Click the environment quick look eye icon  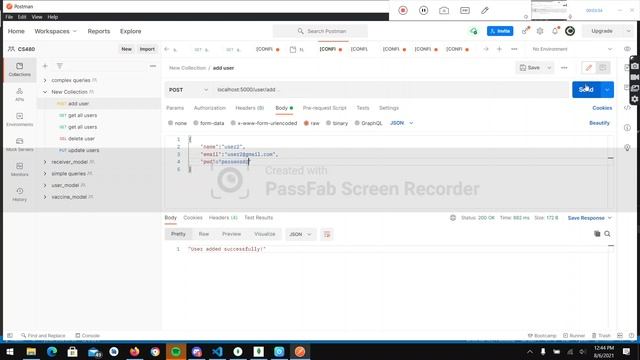[x=627, y=49]
